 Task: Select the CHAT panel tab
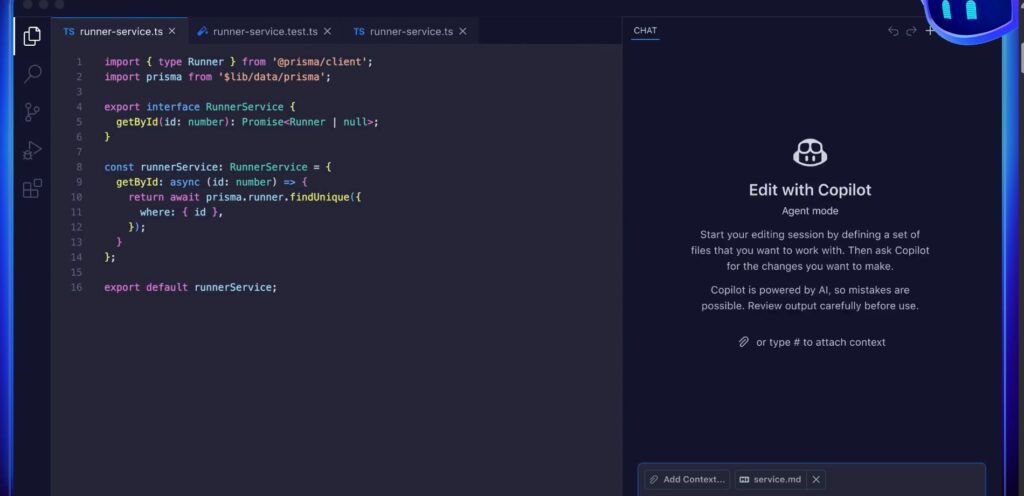tap(645, 30)
